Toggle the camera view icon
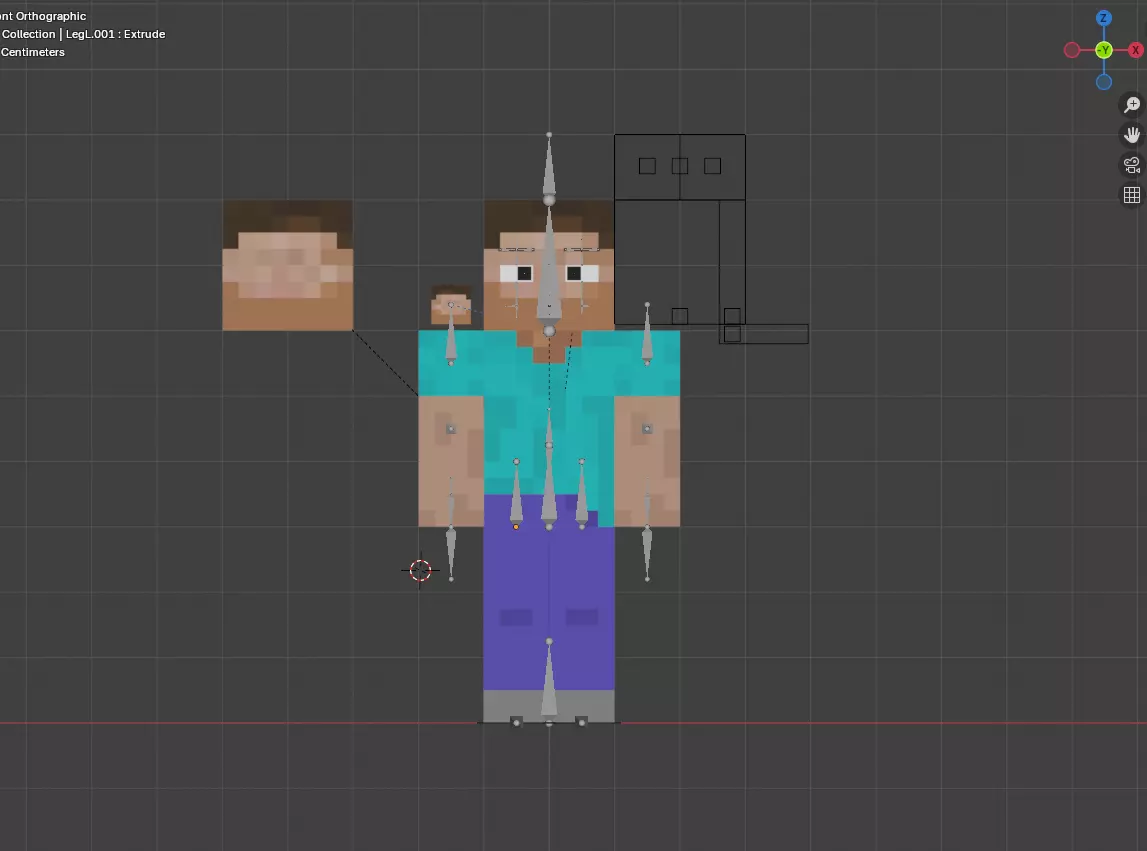Image resolution: width=1147 pixels, height=851 pixels. pos(1132,165)
